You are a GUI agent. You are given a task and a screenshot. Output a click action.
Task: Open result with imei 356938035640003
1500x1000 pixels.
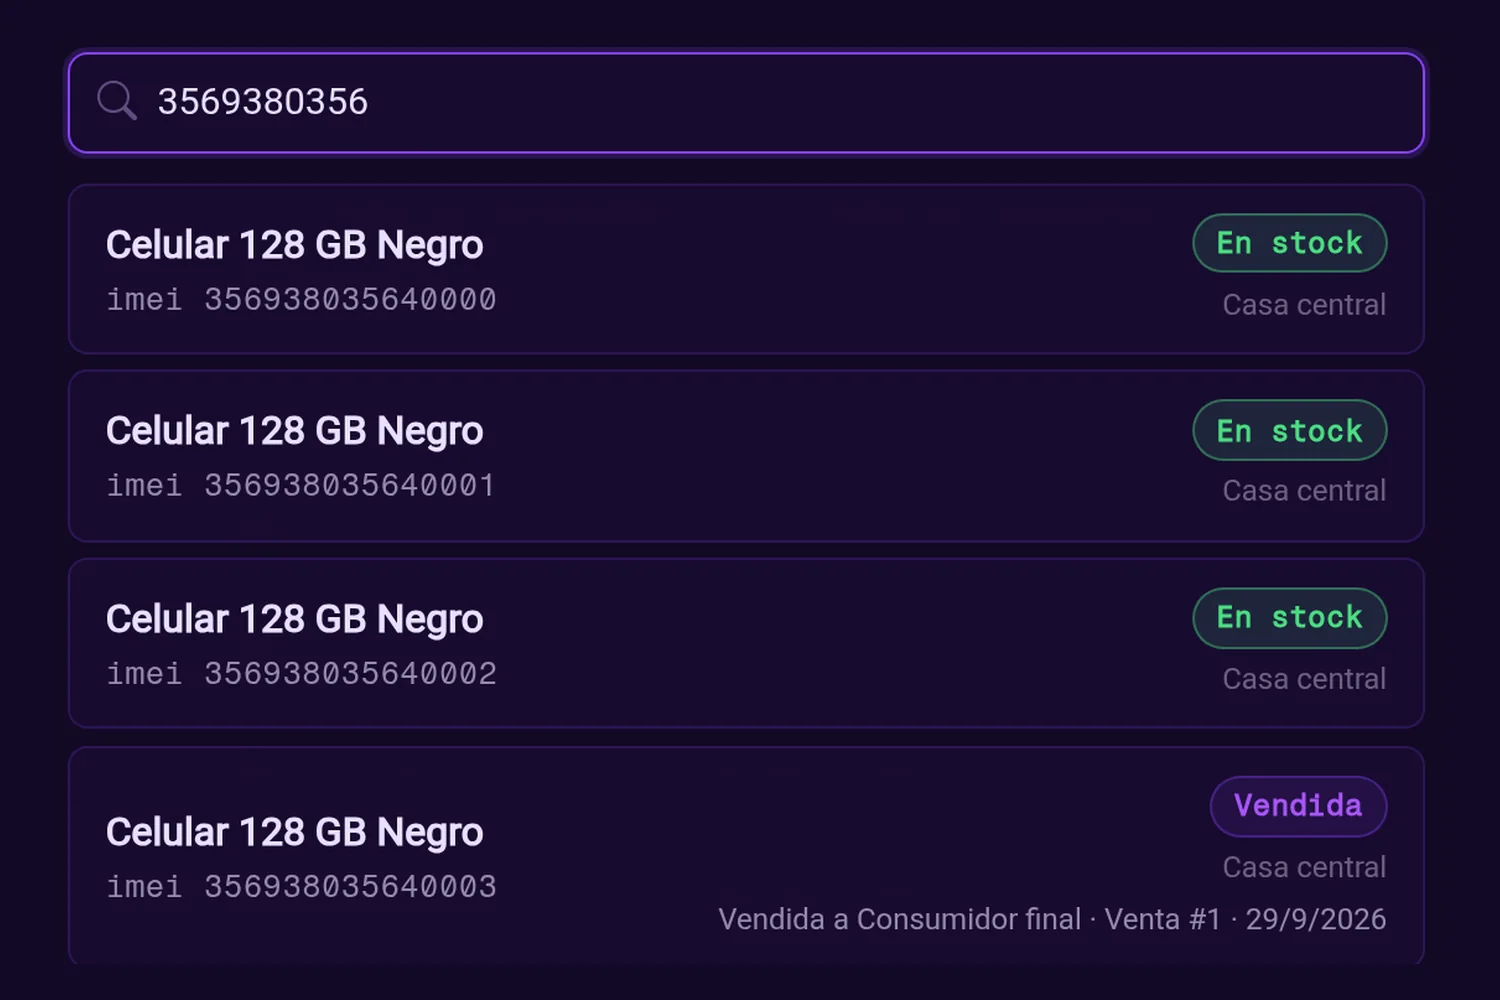click(746, 856)
